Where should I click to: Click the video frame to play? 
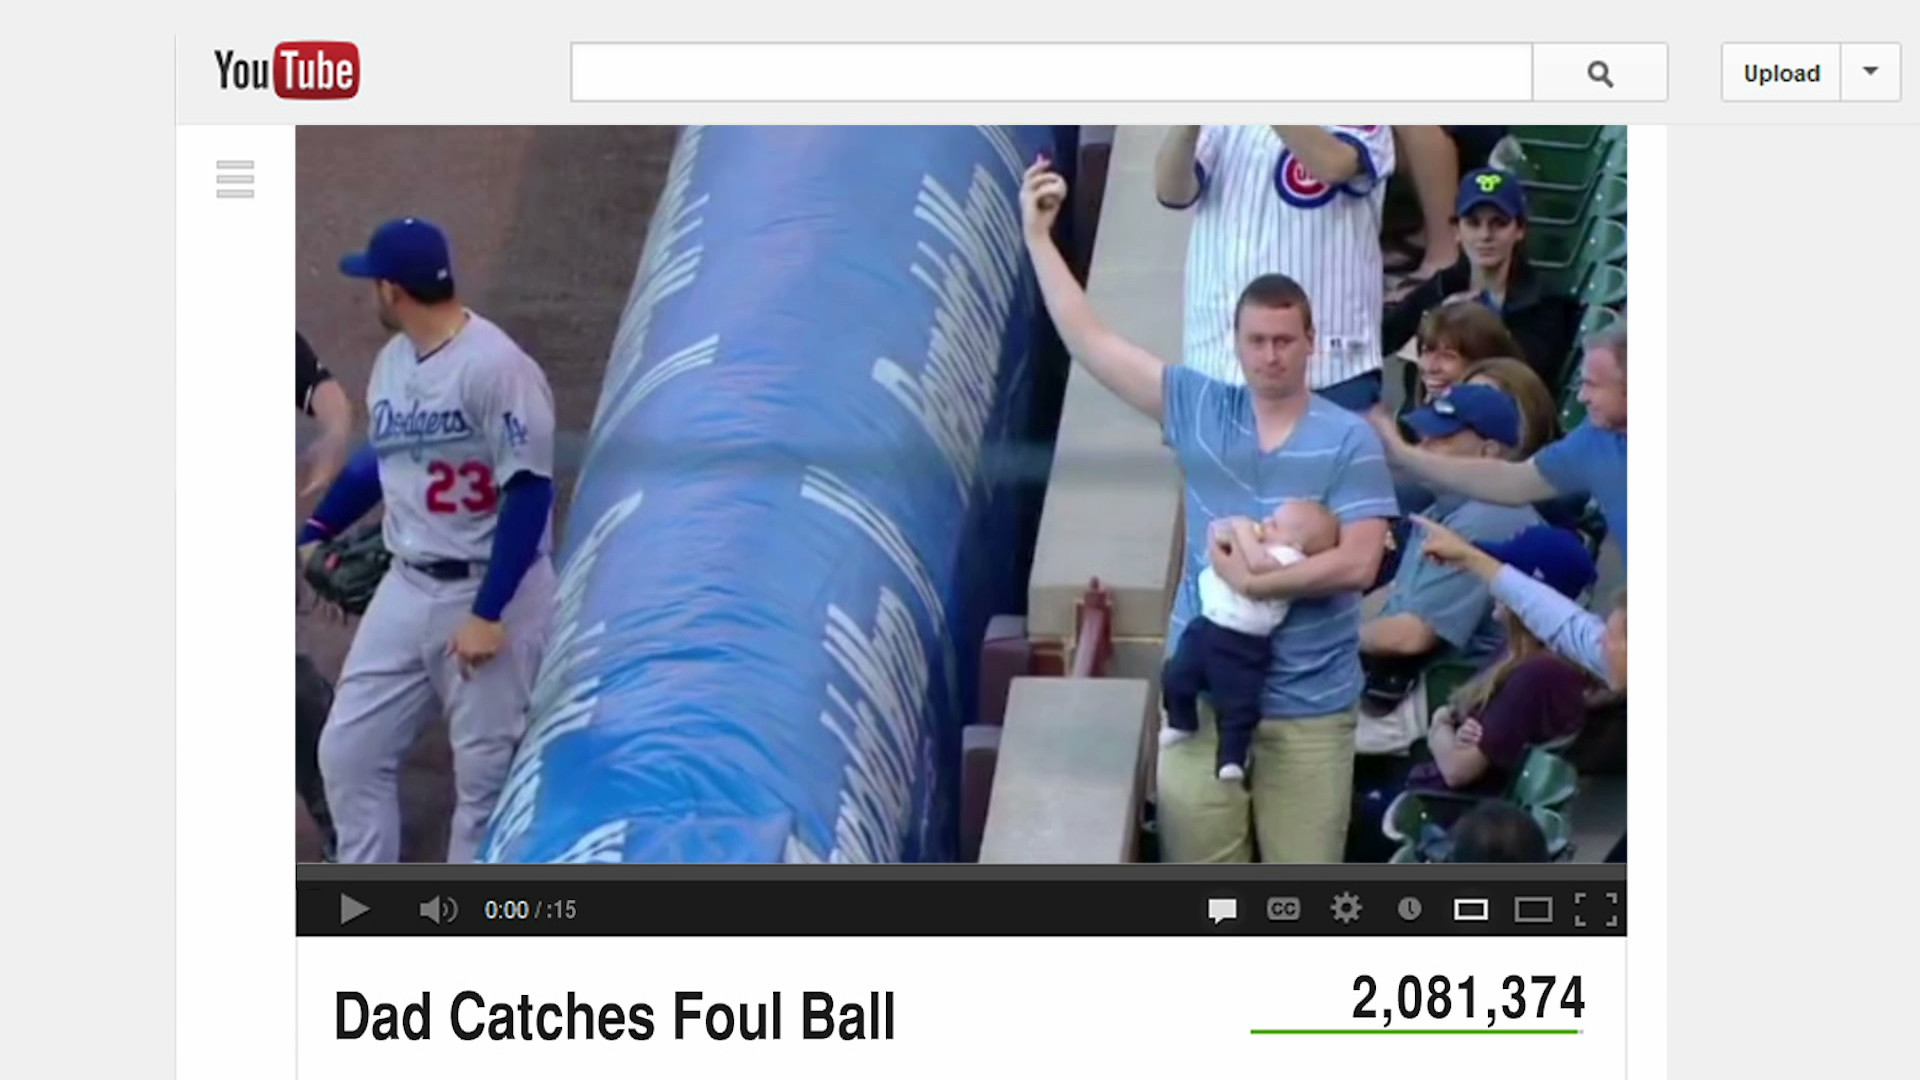point(961,494)
